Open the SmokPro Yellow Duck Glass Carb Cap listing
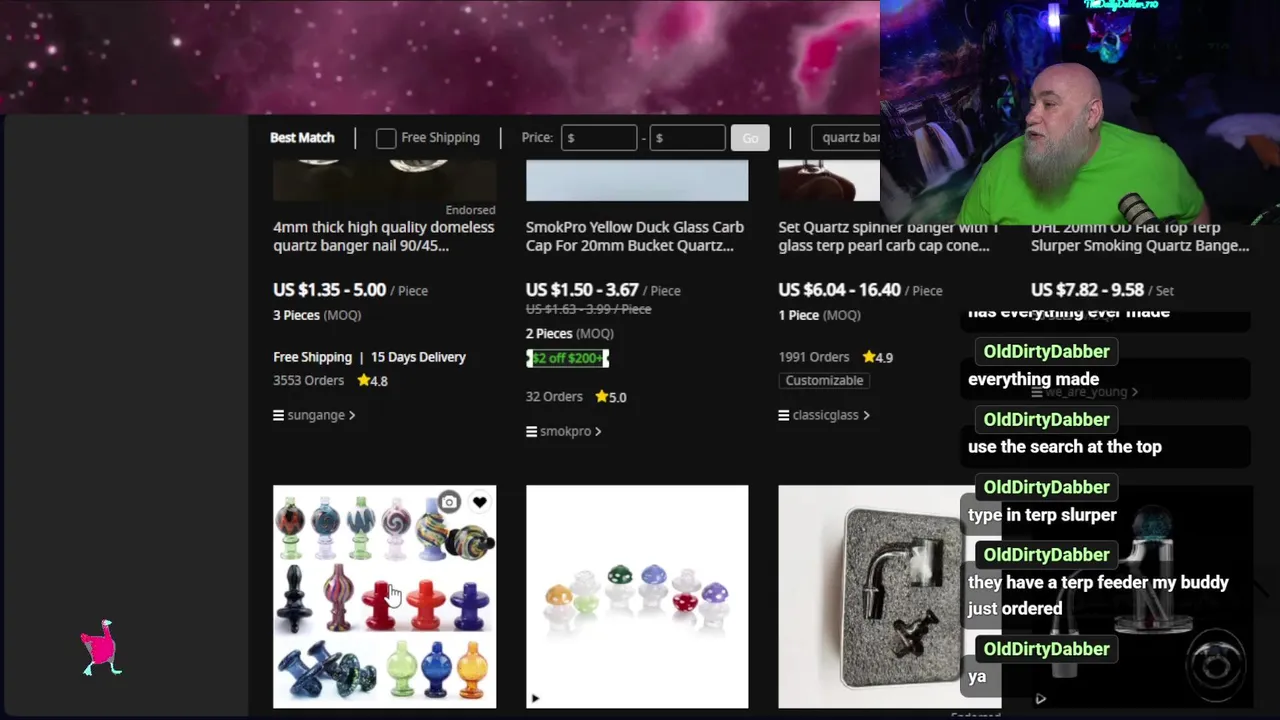This screenshot has width=1280, height=720. point(635,236)
